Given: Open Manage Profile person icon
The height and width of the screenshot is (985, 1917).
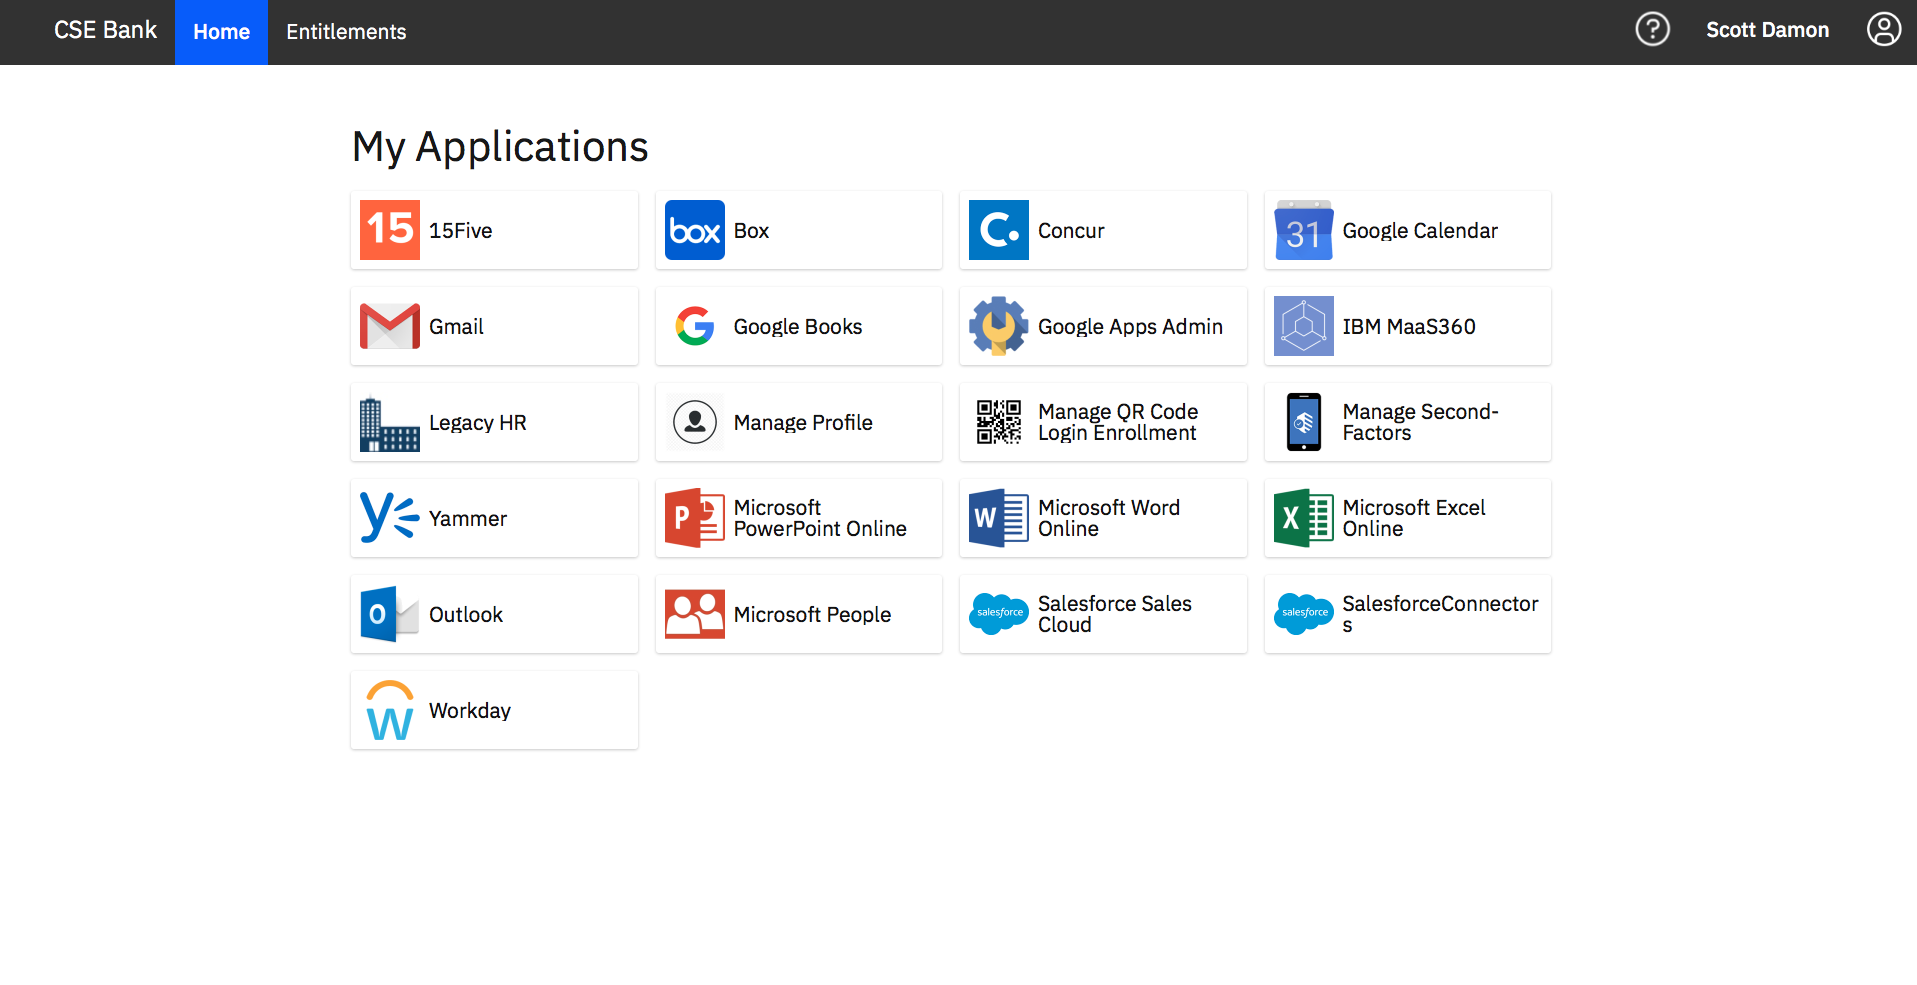Looking at the screenshot, I should (695, 422).
